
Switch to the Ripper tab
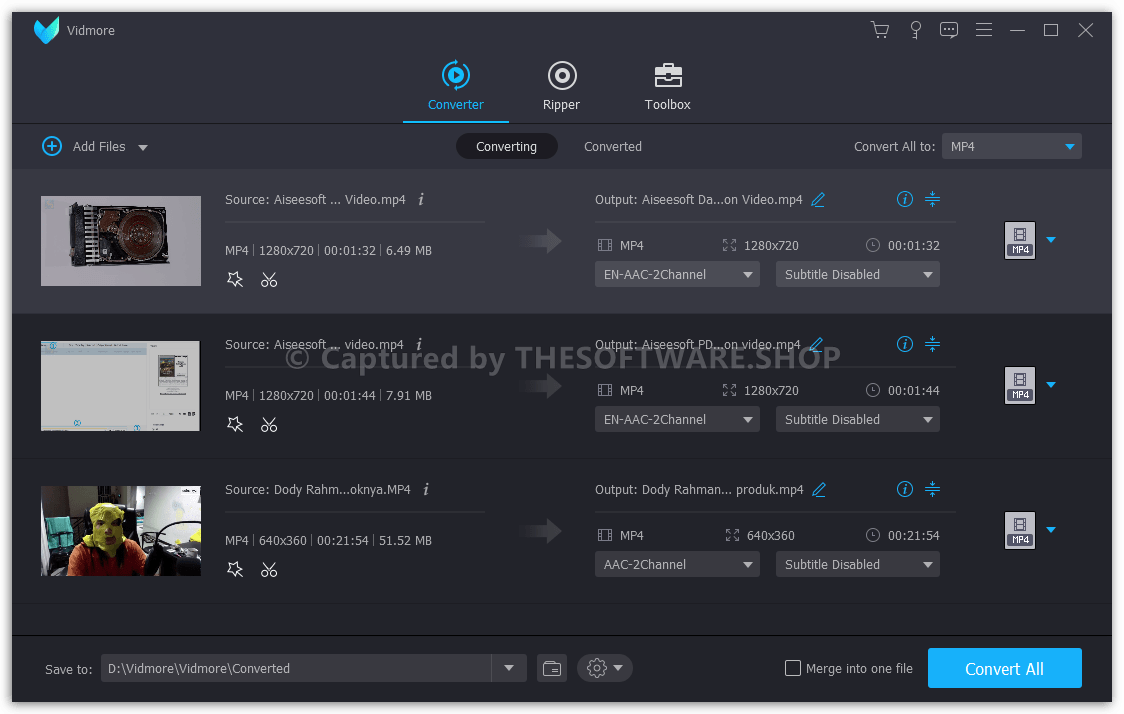coord(561,86)
